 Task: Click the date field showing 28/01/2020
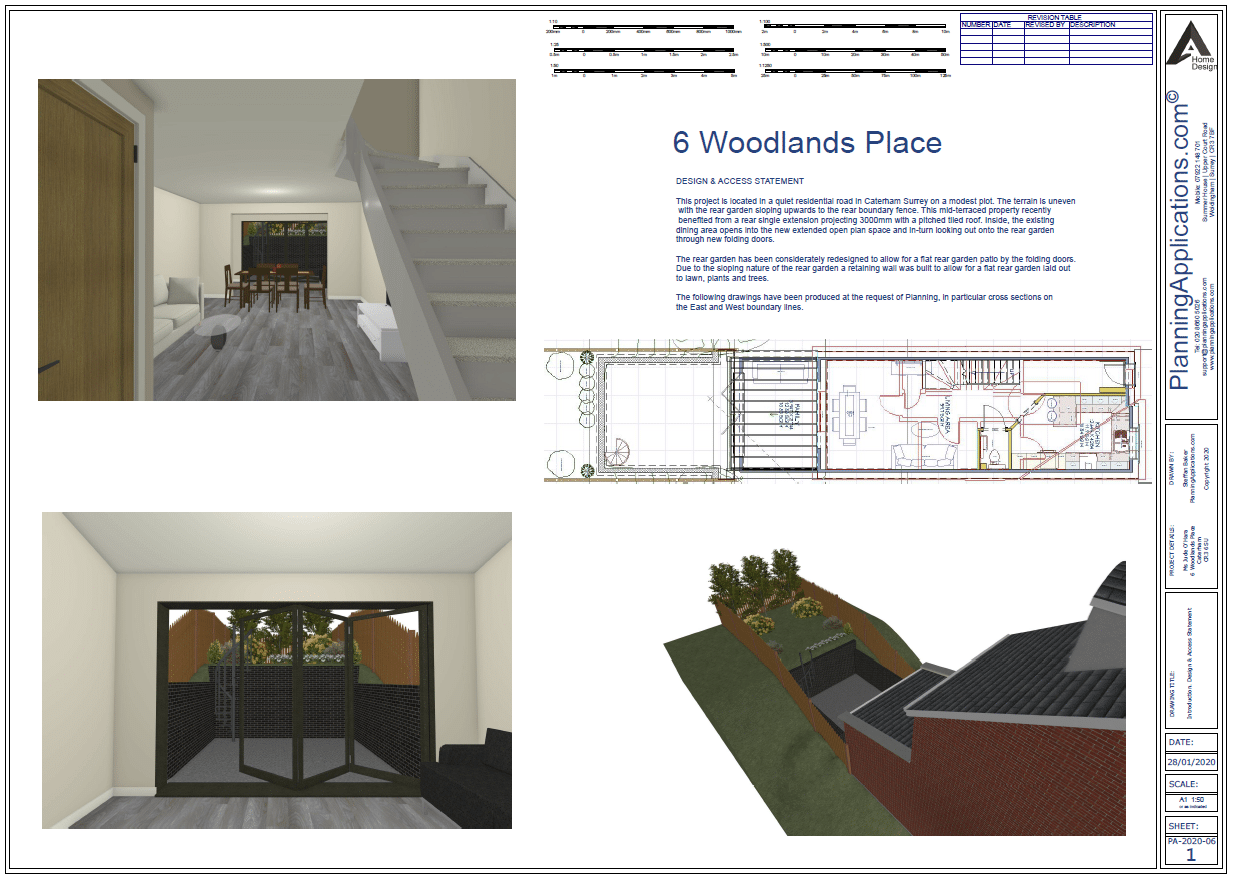1191,761
